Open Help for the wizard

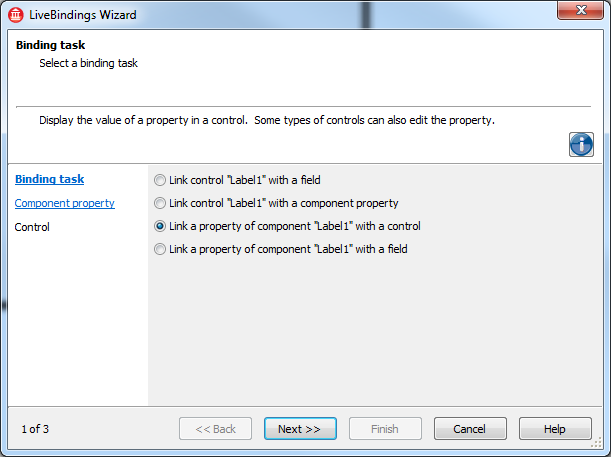[555, 429]
